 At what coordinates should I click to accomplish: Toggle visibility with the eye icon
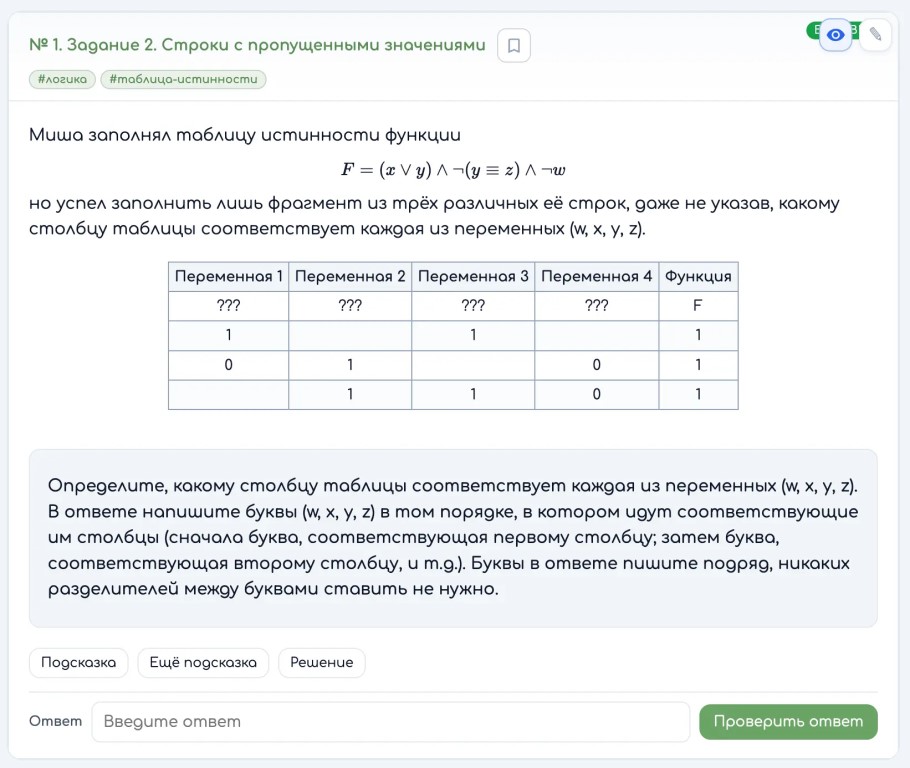(x=835, y=35)
